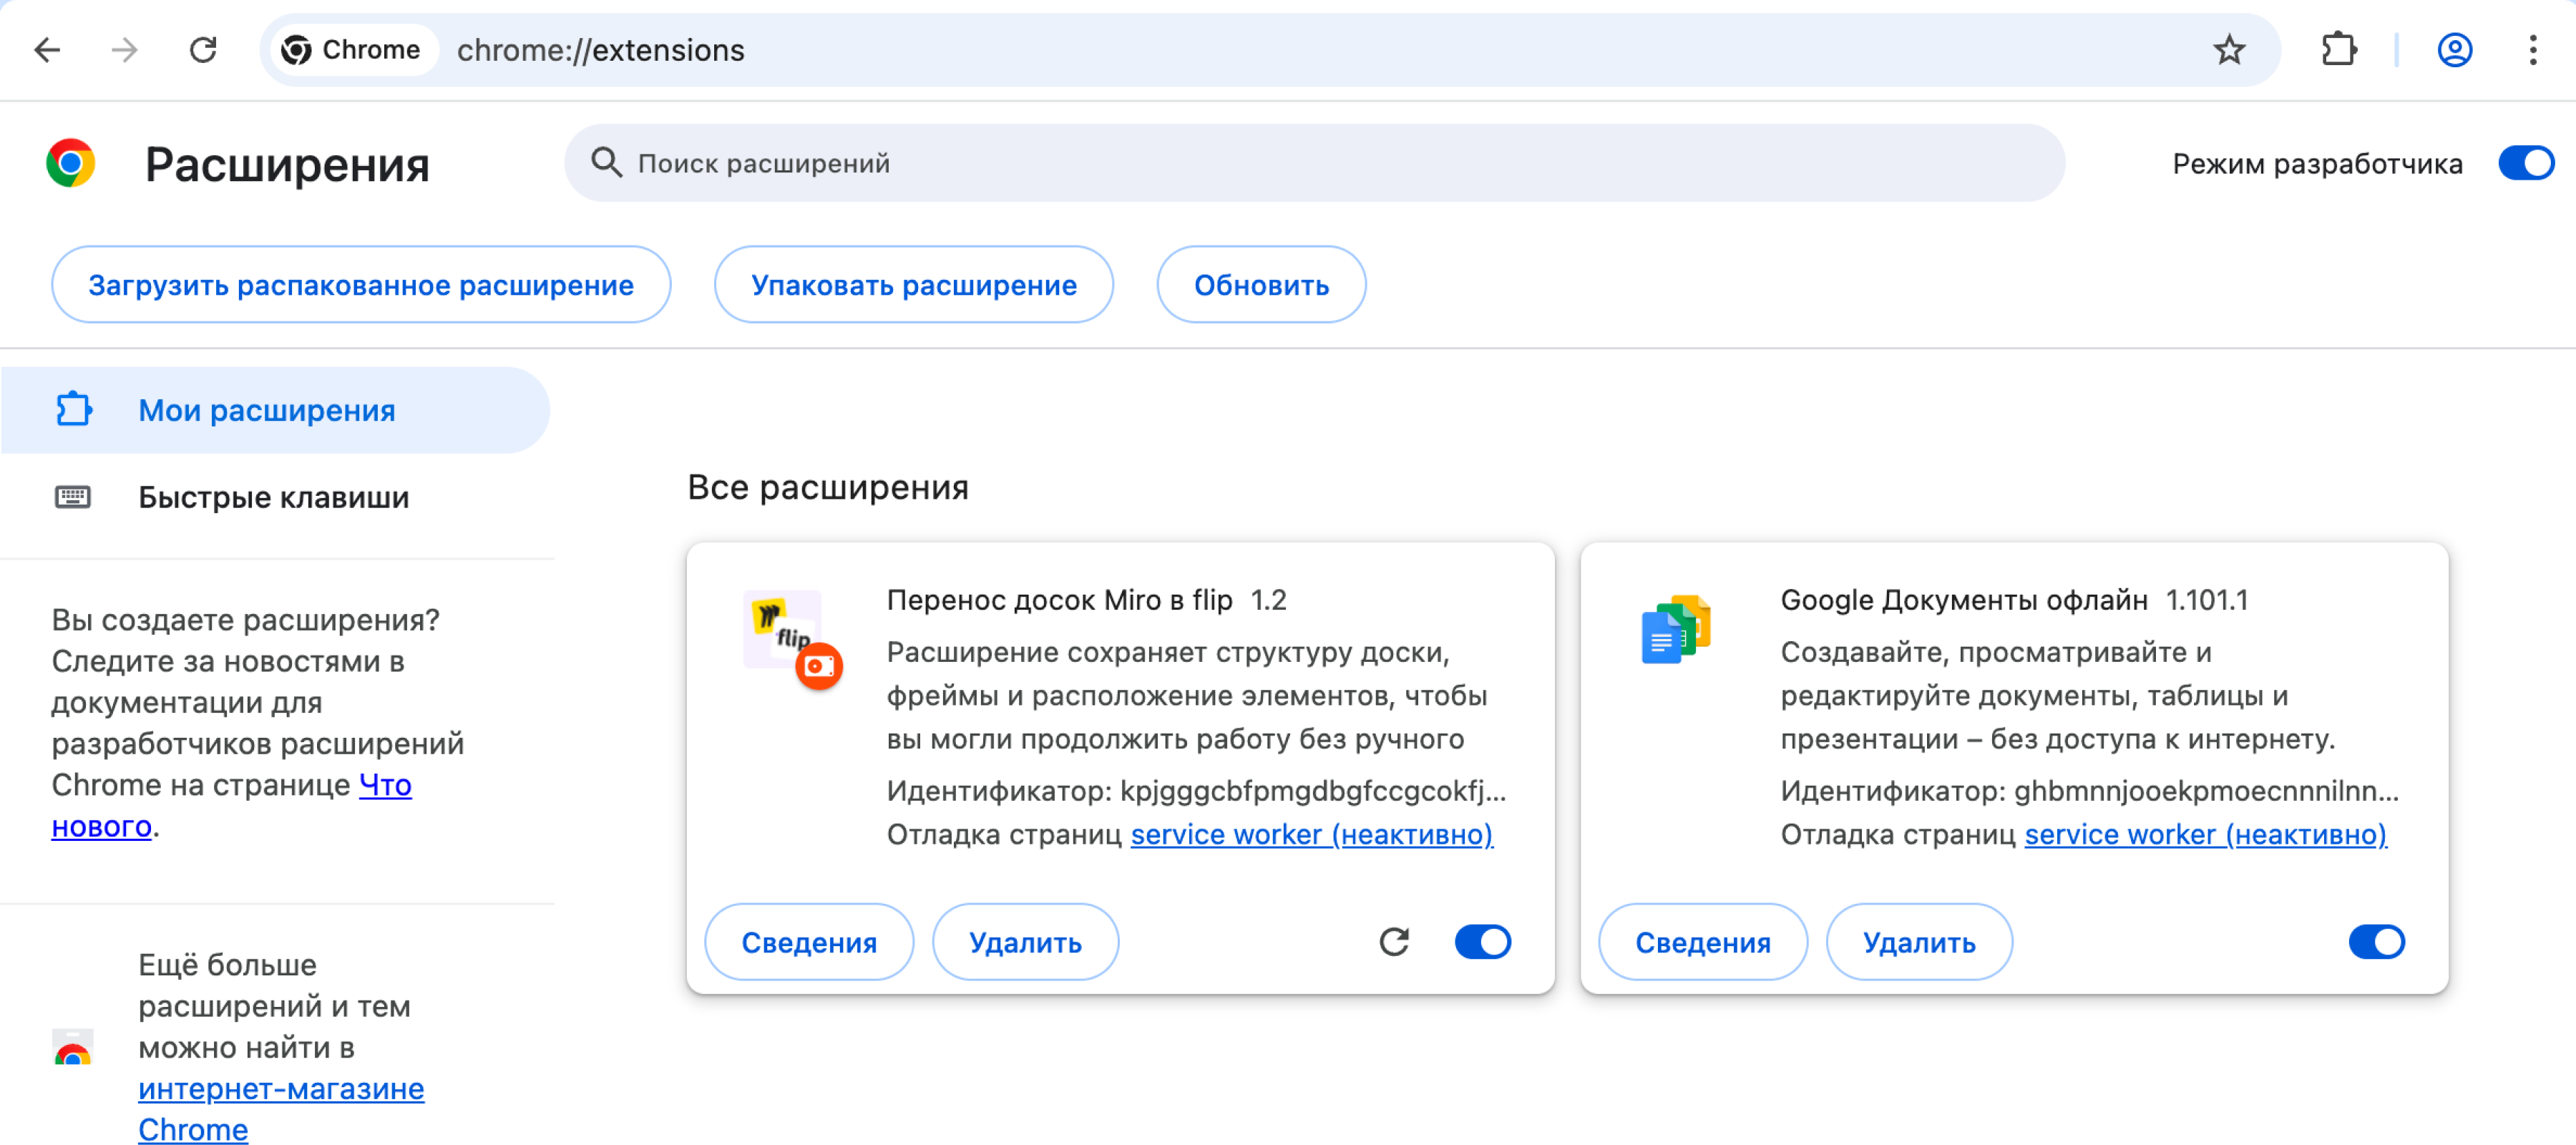Focus the Поиск расширений search field
Screen dimensions: 2576x1145
1314,163
